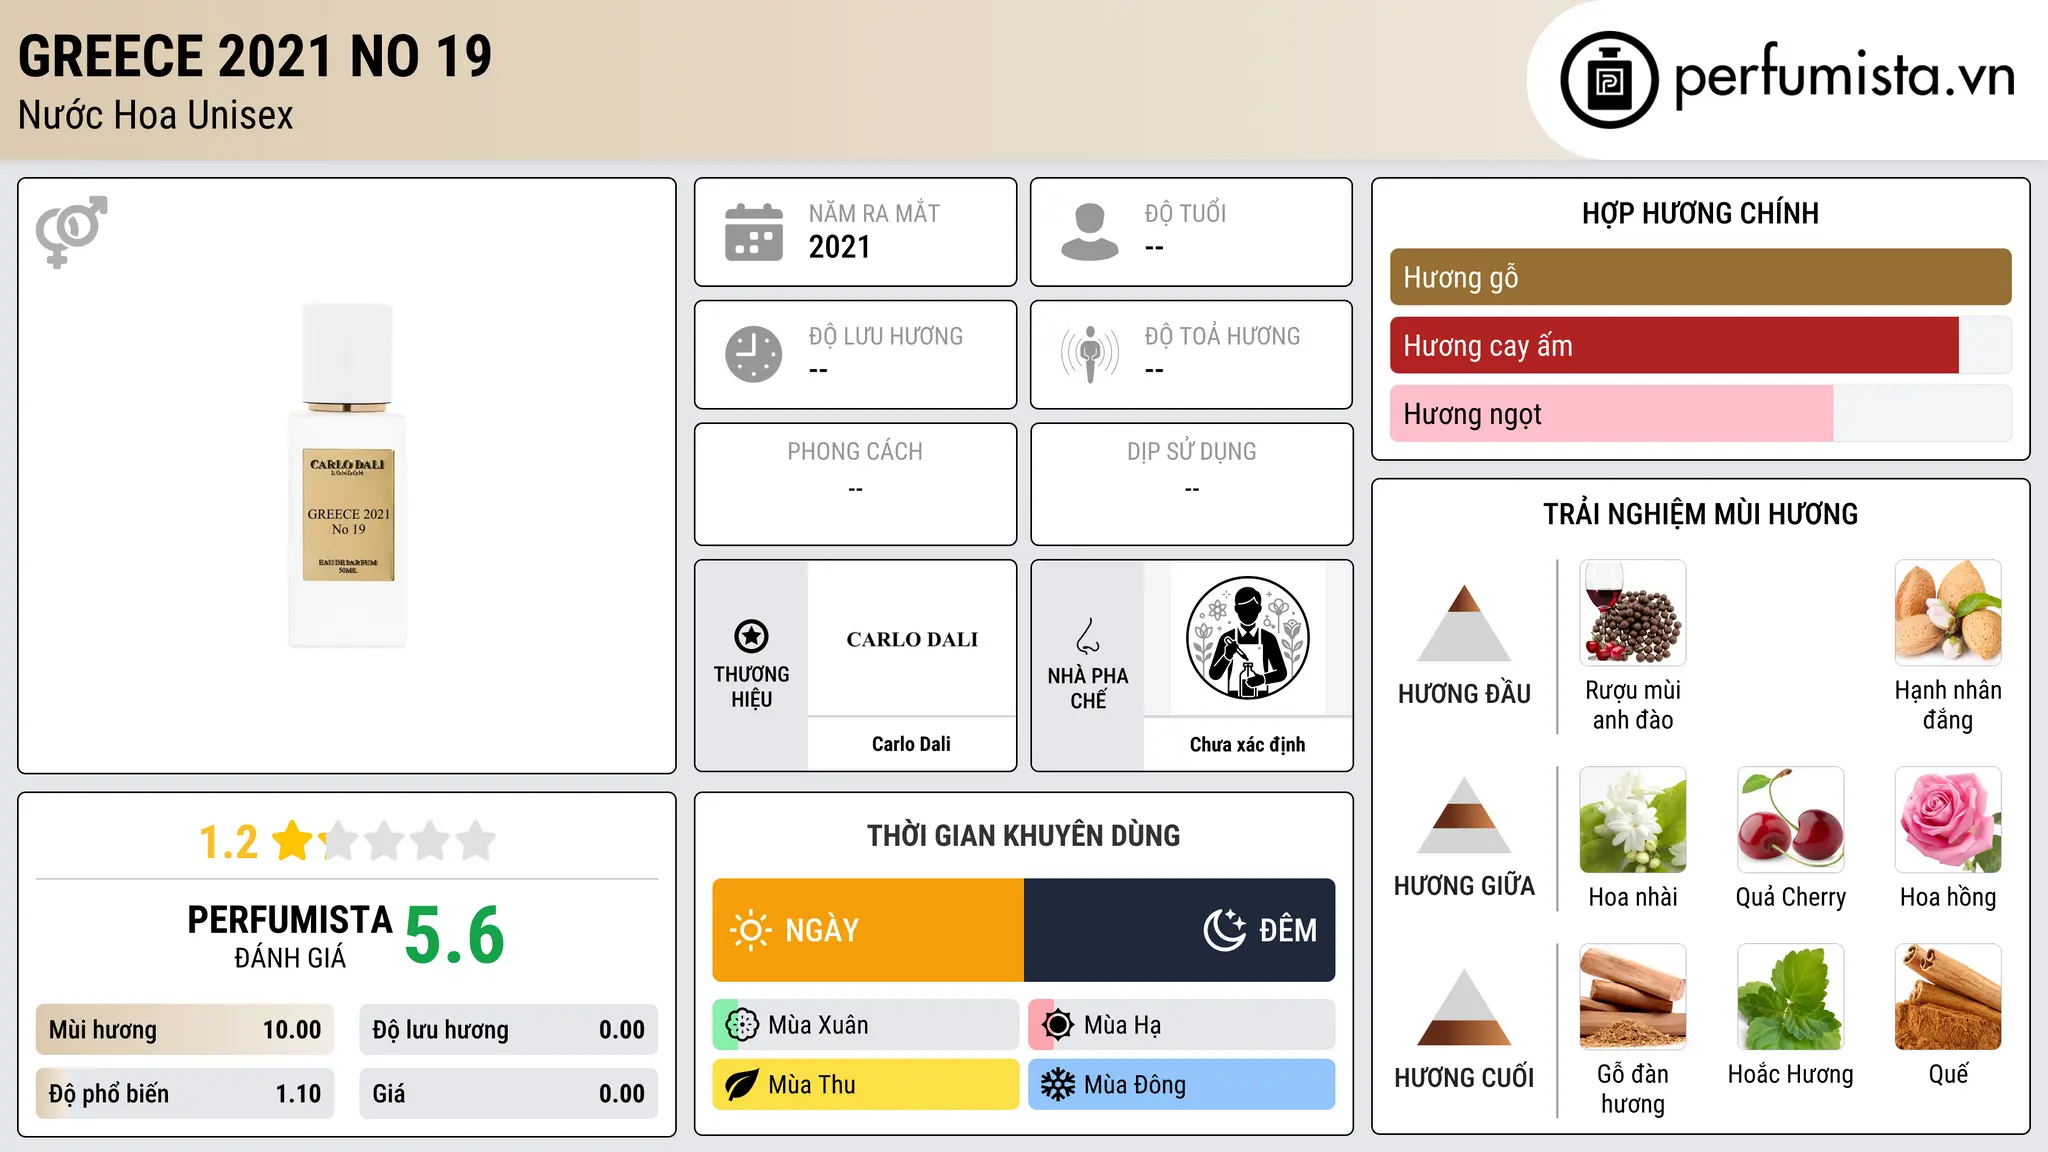Click the launch year value 2021
Image resolution: width=2048 pixels, height=1152 pixels.
coord(840,247)
